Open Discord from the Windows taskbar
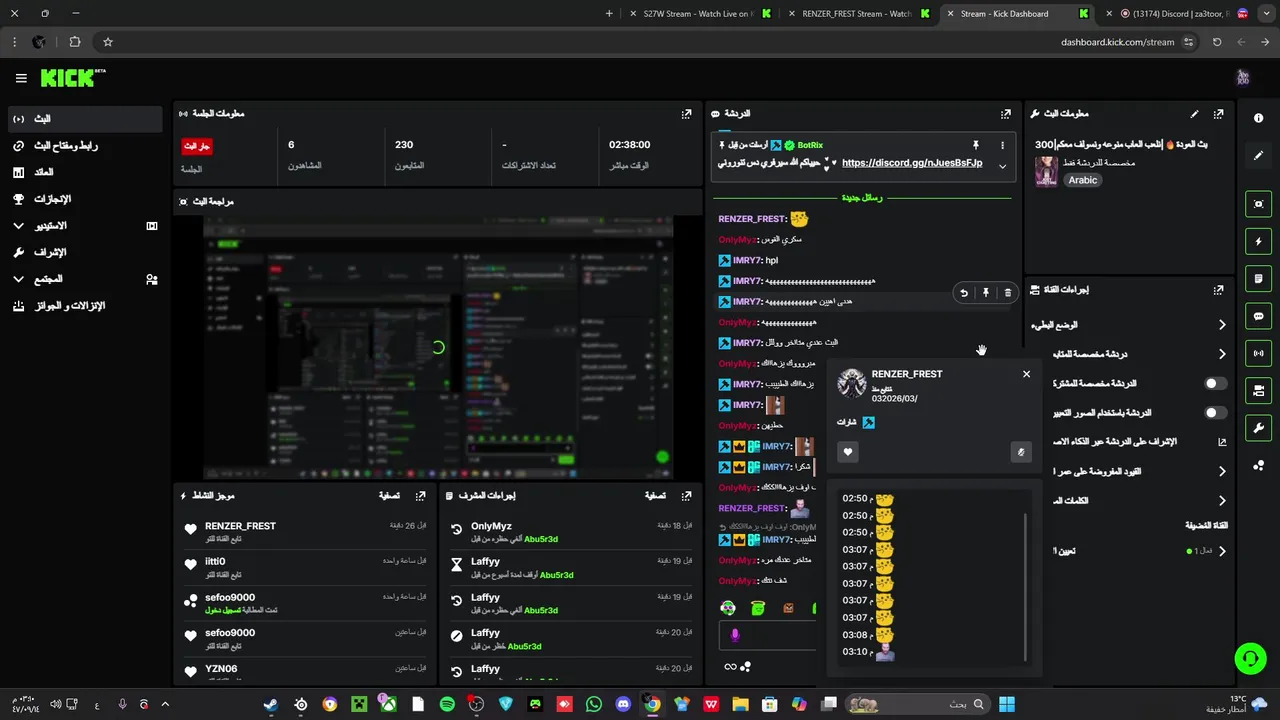Screen dimensions: 1280x720 [623, 704]
